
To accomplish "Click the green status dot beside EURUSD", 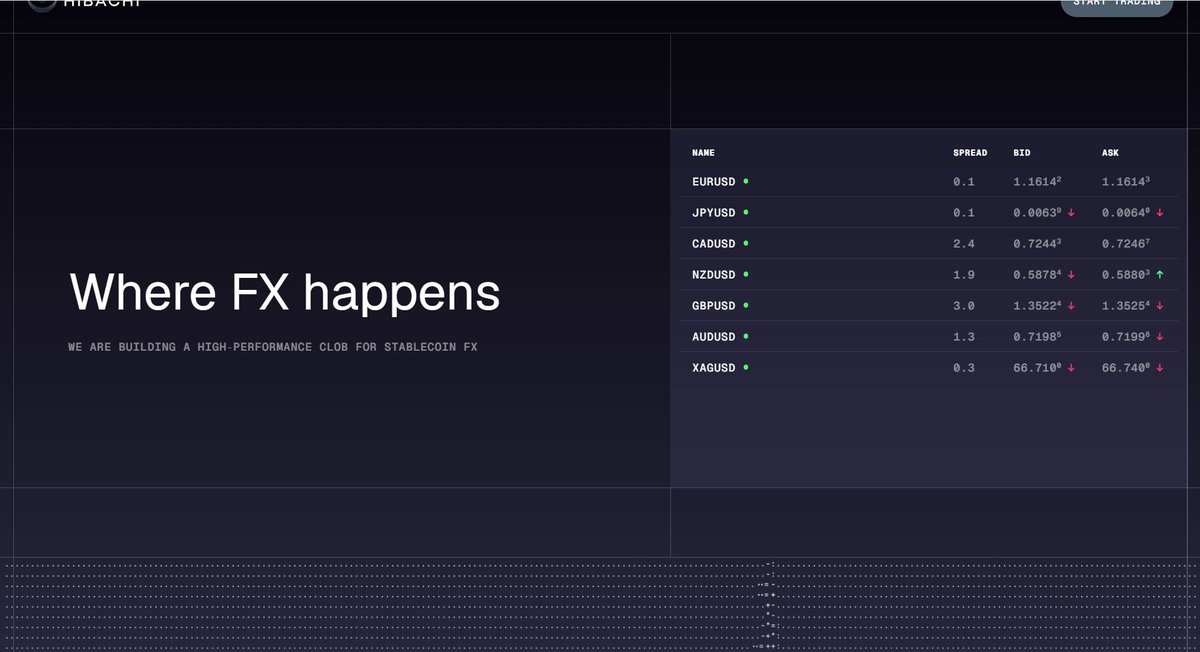I will 746,181.
